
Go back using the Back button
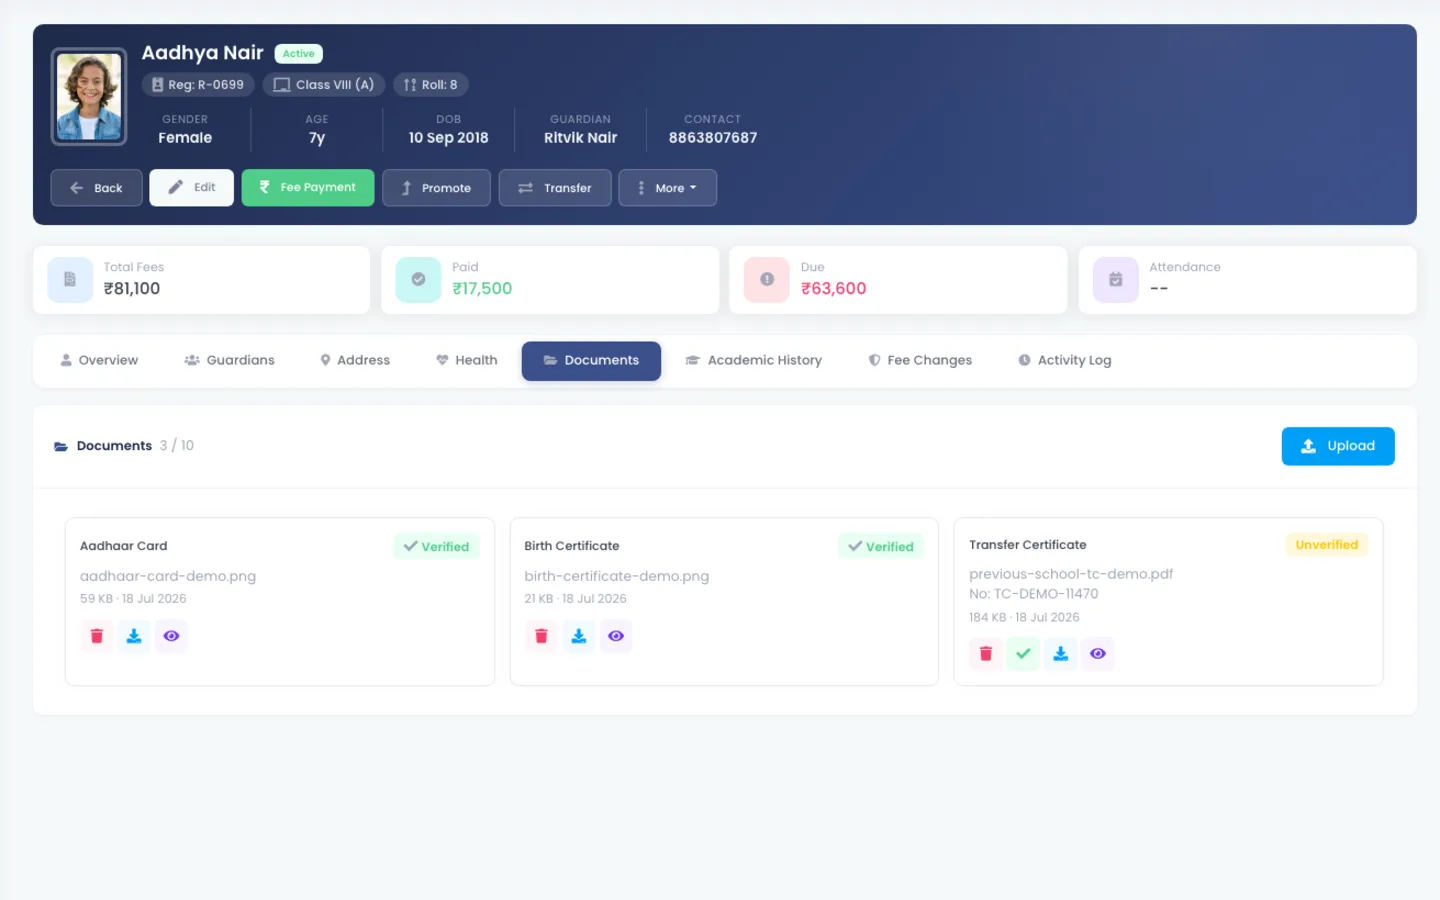tap(96, 188)
